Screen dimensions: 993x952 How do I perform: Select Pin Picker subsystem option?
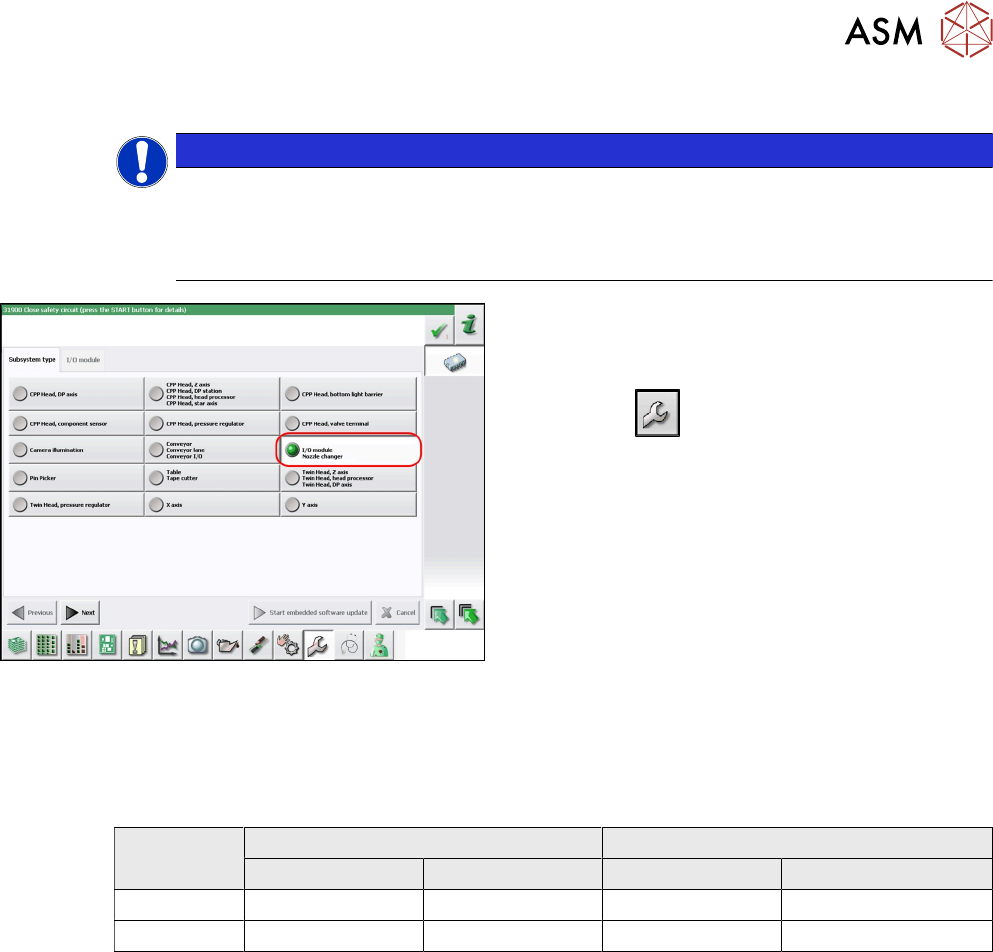77,478
